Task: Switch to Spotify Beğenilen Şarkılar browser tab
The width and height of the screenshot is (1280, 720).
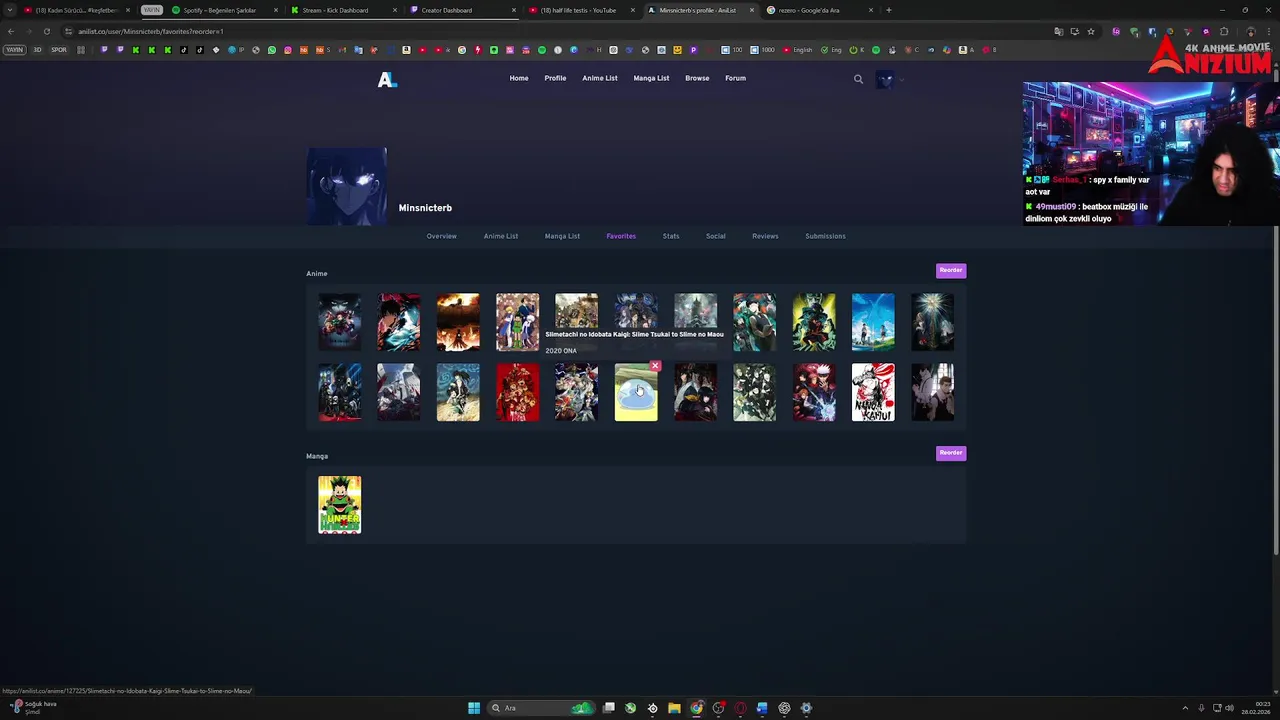Action: 225,10
